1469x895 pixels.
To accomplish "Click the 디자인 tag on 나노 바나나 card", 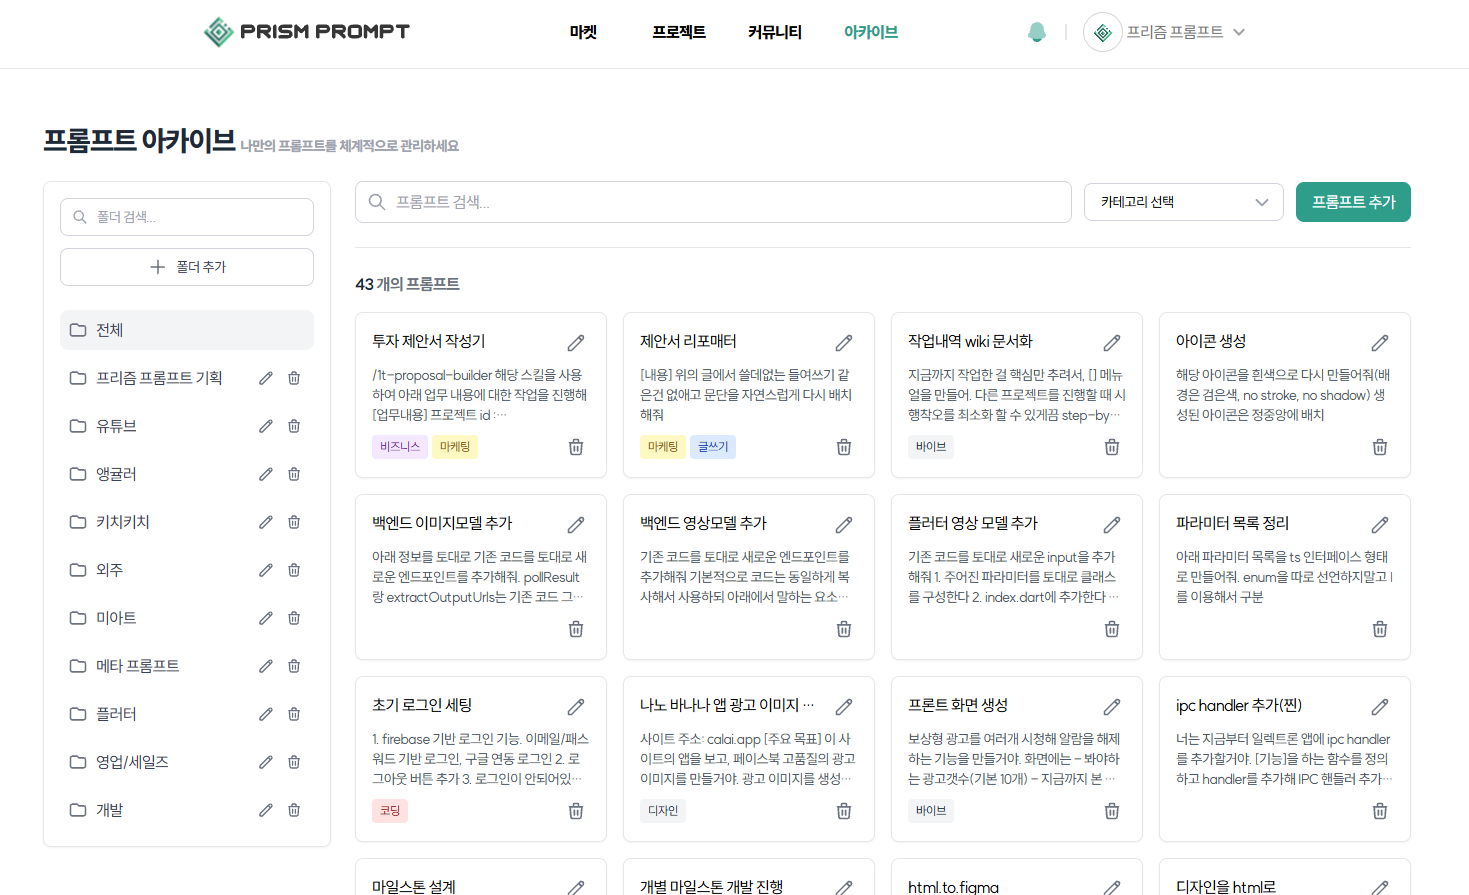I will [663, 811].
